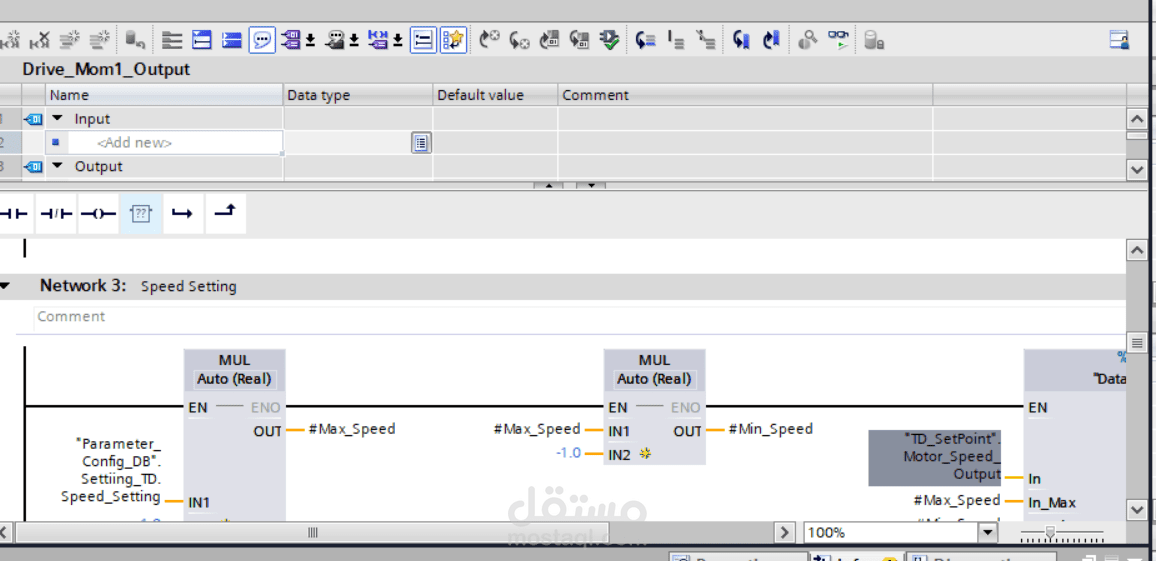Toggle monitoring on/off glasses icon
This screenshot has height=561, width=1156.
(838, 40)
